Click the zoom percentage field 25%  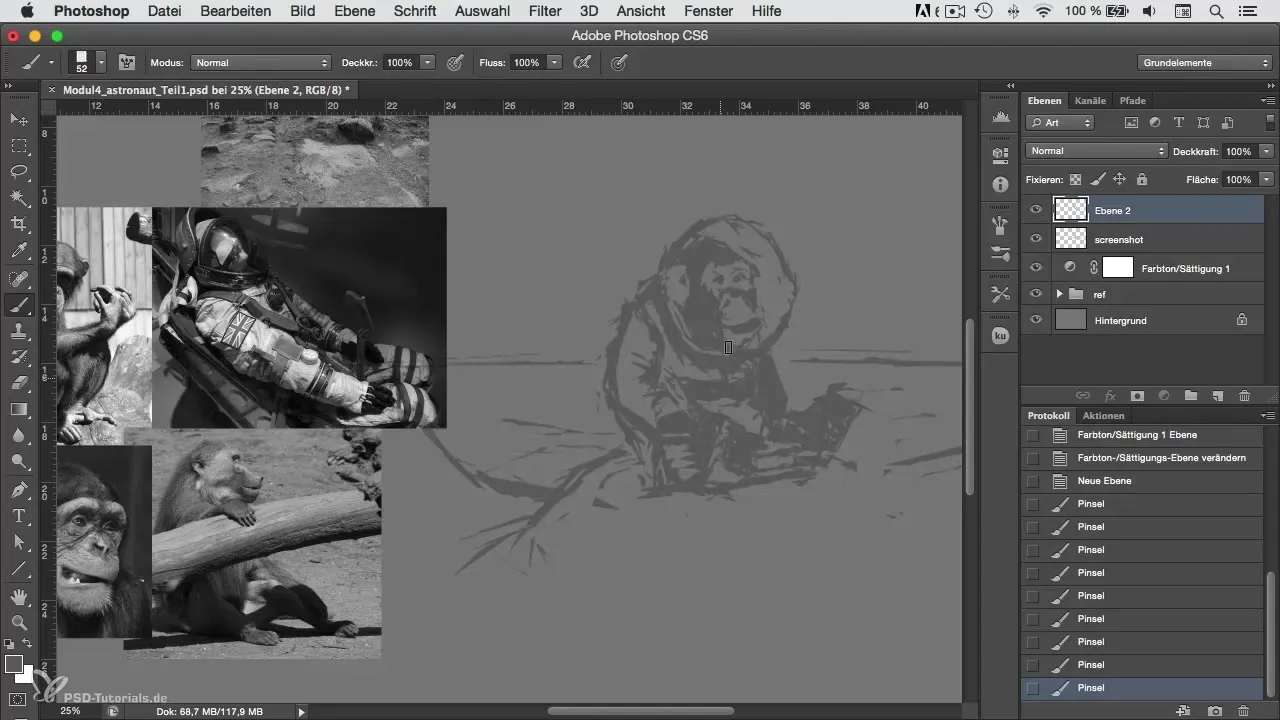pos(71,711)
